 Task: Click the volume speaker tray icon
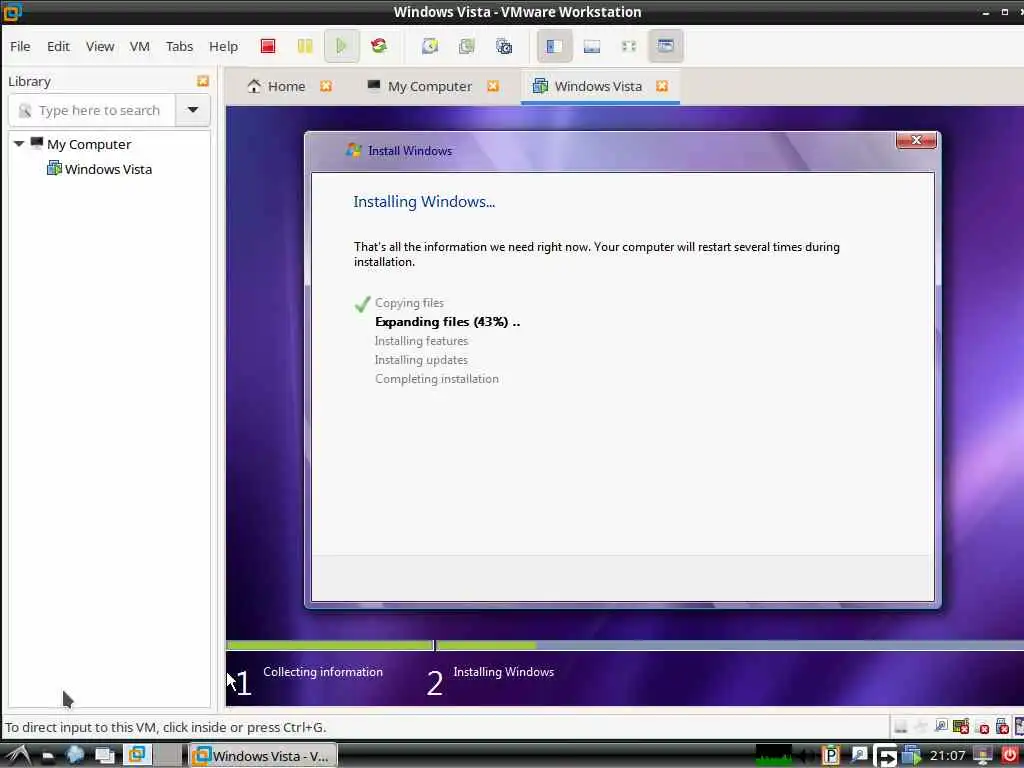pos(807,756)
